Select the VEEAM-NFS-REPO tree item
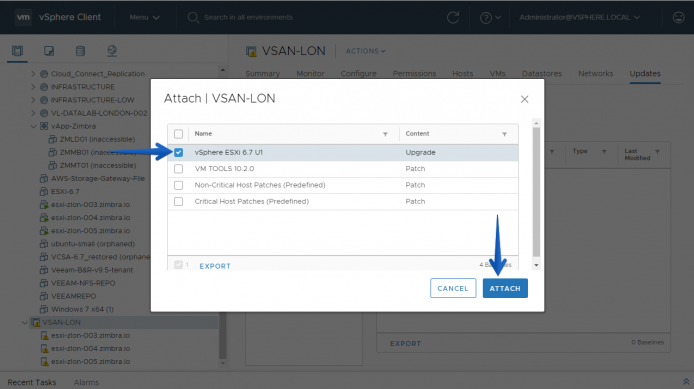Screen dimensions: 694x389 coord(83,283)
